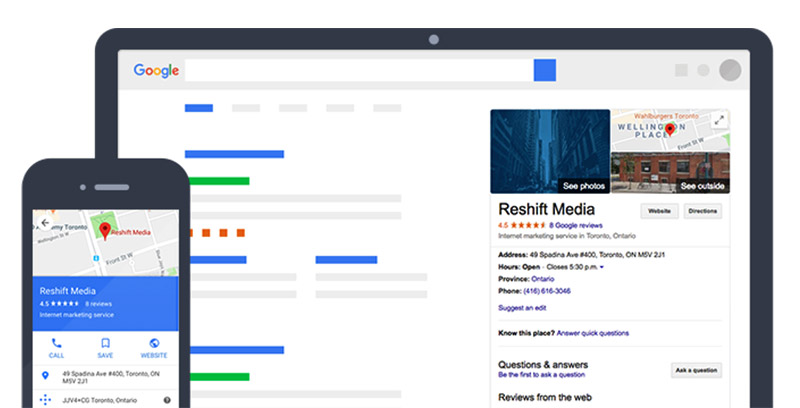Click the 4.5 star rating in knowledge panel
This screenshot has width=800, height=408.
tap(522, 225)
